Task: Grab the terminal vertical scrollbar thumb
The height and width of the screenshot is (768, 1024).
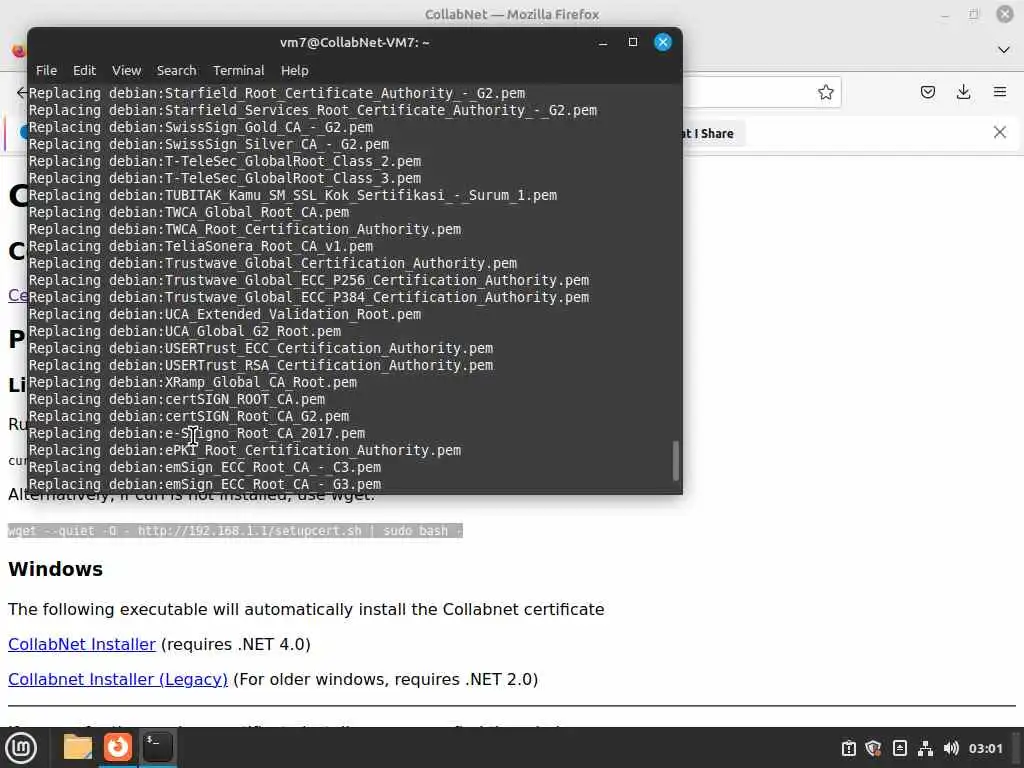Action: [x=676, y=460]
